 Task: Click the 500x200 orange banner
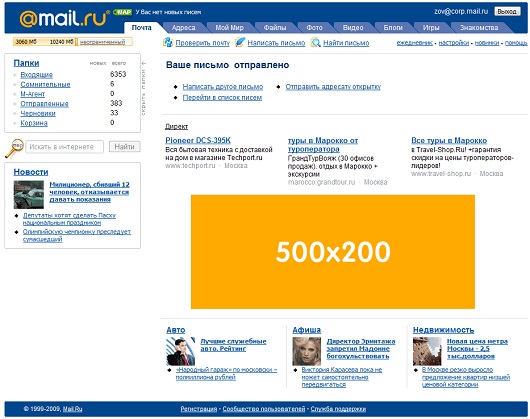pyautogui.click(x=333, y=252)
